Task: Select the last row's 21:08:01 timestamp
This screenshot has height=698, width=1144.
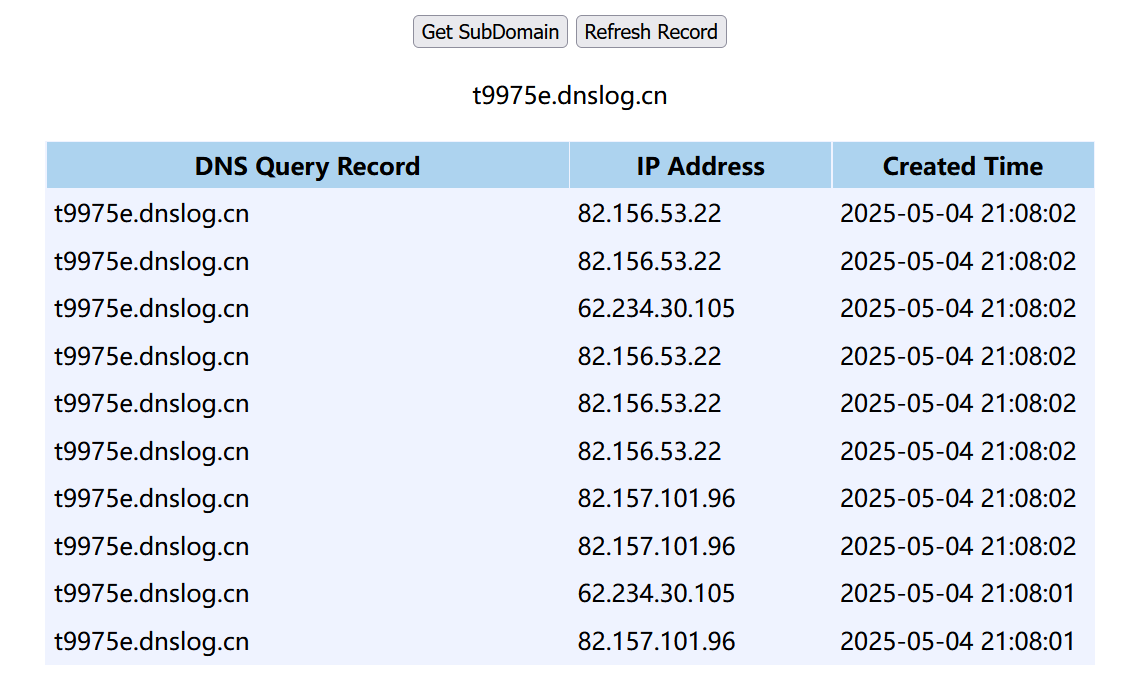Action: pos(957,641)
